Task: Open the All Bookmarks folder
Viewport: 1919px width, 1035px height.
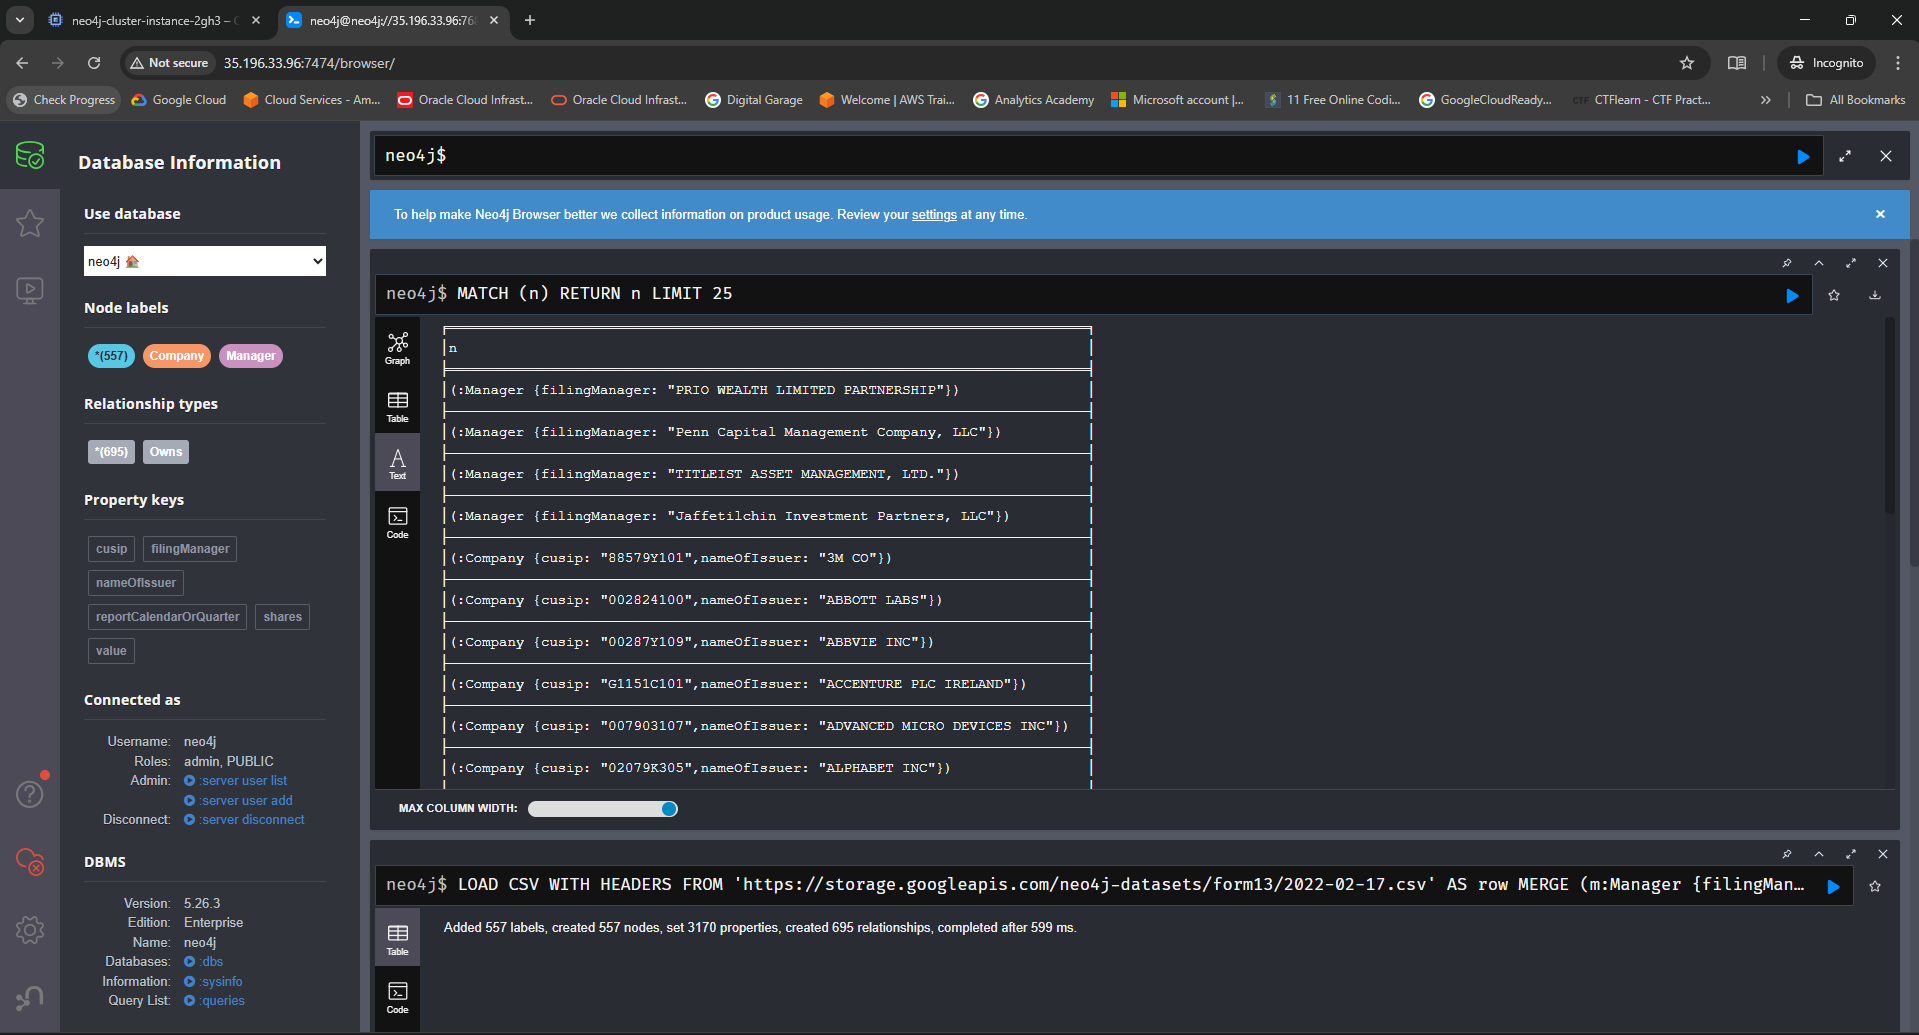Action: 1856,100
